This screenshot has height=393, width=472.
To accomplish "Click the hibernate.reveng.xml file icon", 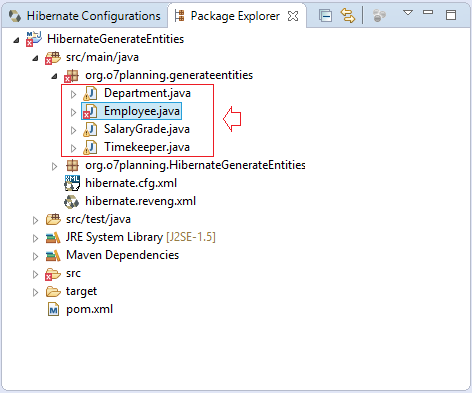I will click(x=72, y=201).
